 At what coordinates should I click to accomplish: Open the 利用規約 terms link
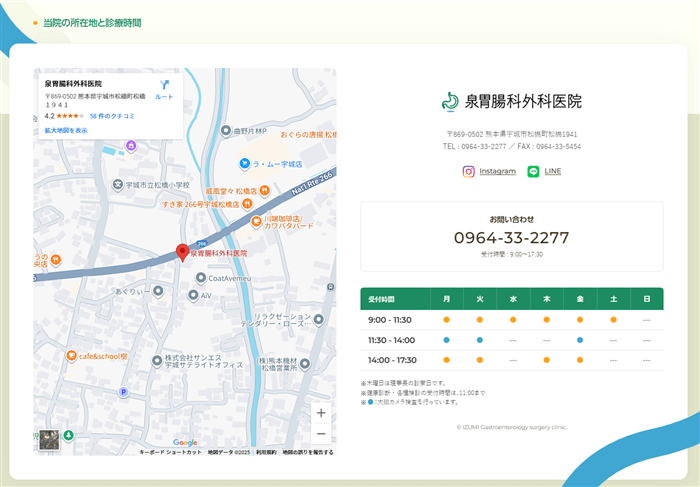(x=266, y=452)
